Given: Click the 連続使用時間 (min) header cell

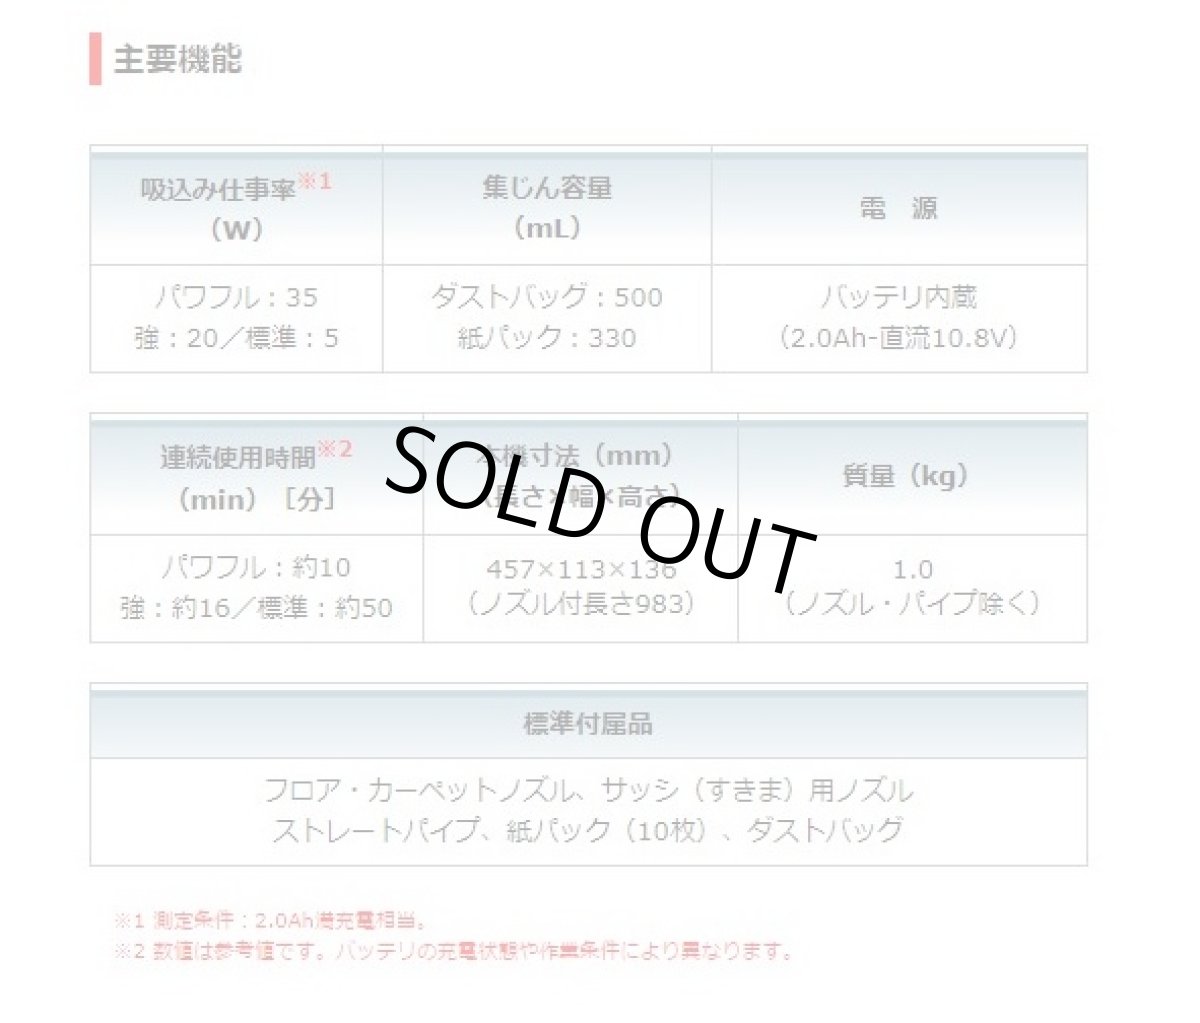Looking at the screenshot, I should pos(256,477).
